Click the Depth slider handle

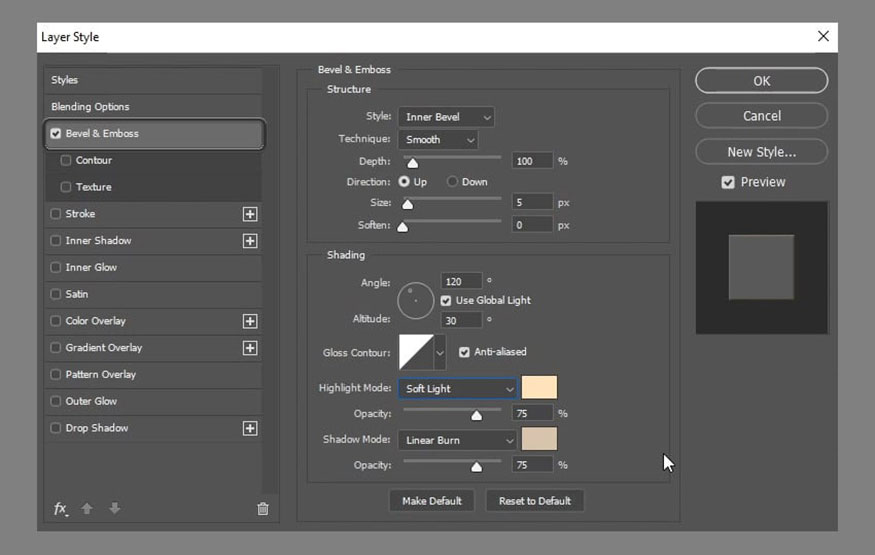412,162
